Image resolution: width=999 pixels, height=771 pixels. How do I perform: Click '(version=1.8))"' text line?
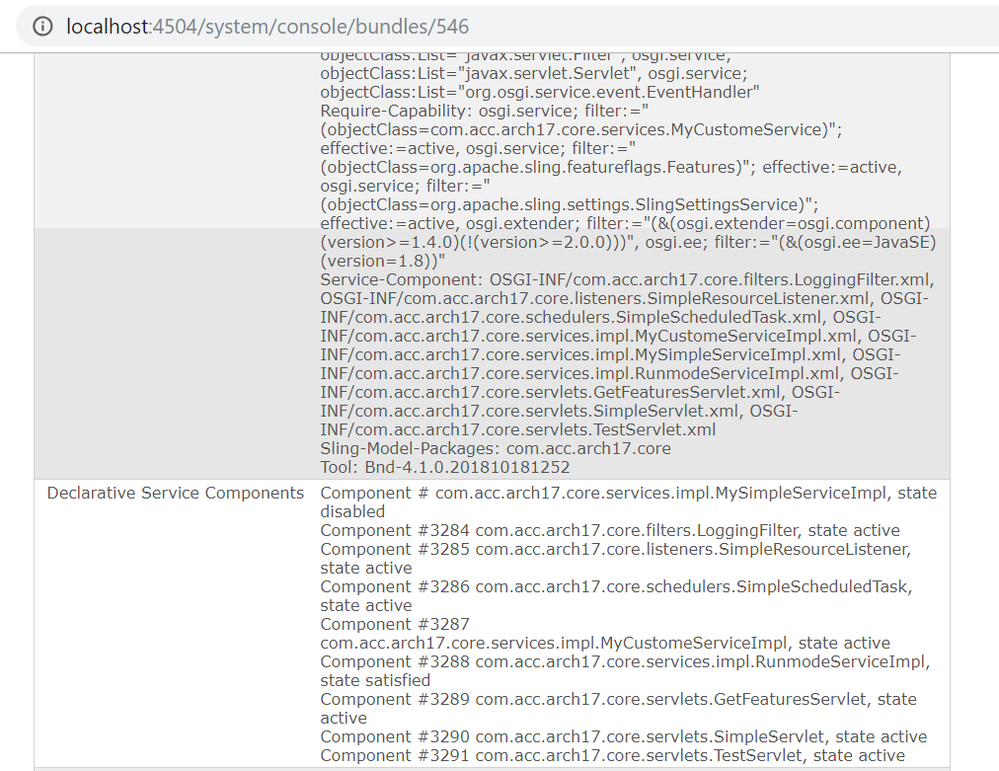(382, 261)
